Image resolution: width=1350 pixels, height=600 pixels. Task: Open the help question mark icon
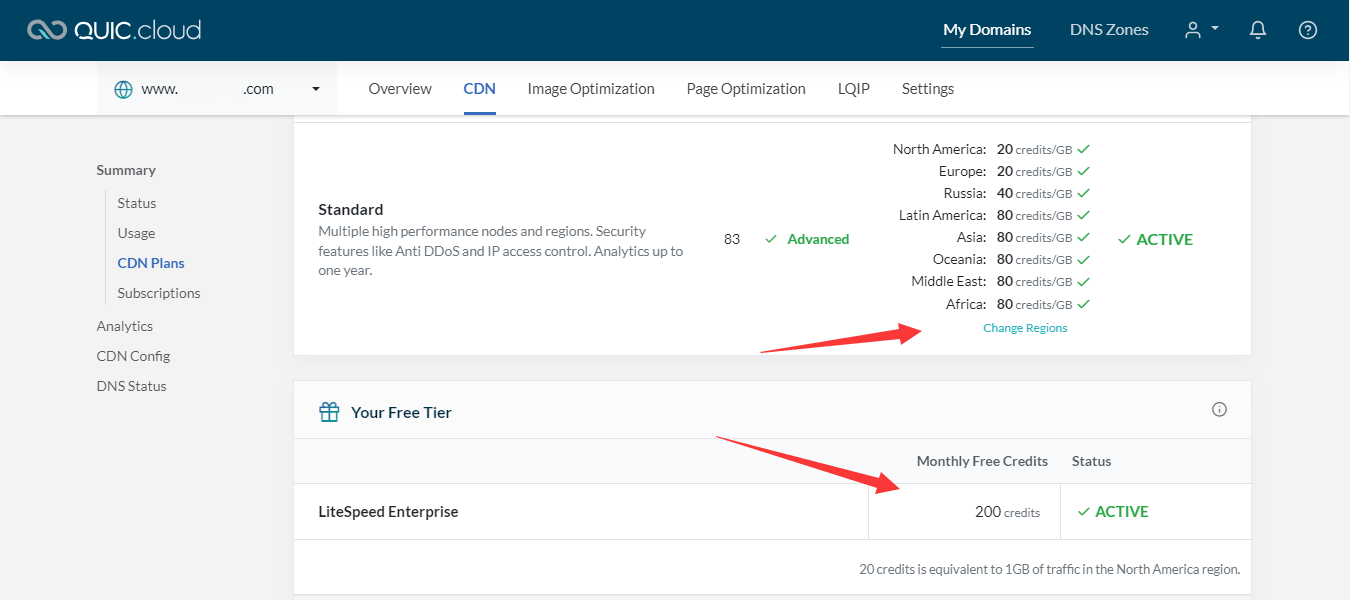(1307, 30)
